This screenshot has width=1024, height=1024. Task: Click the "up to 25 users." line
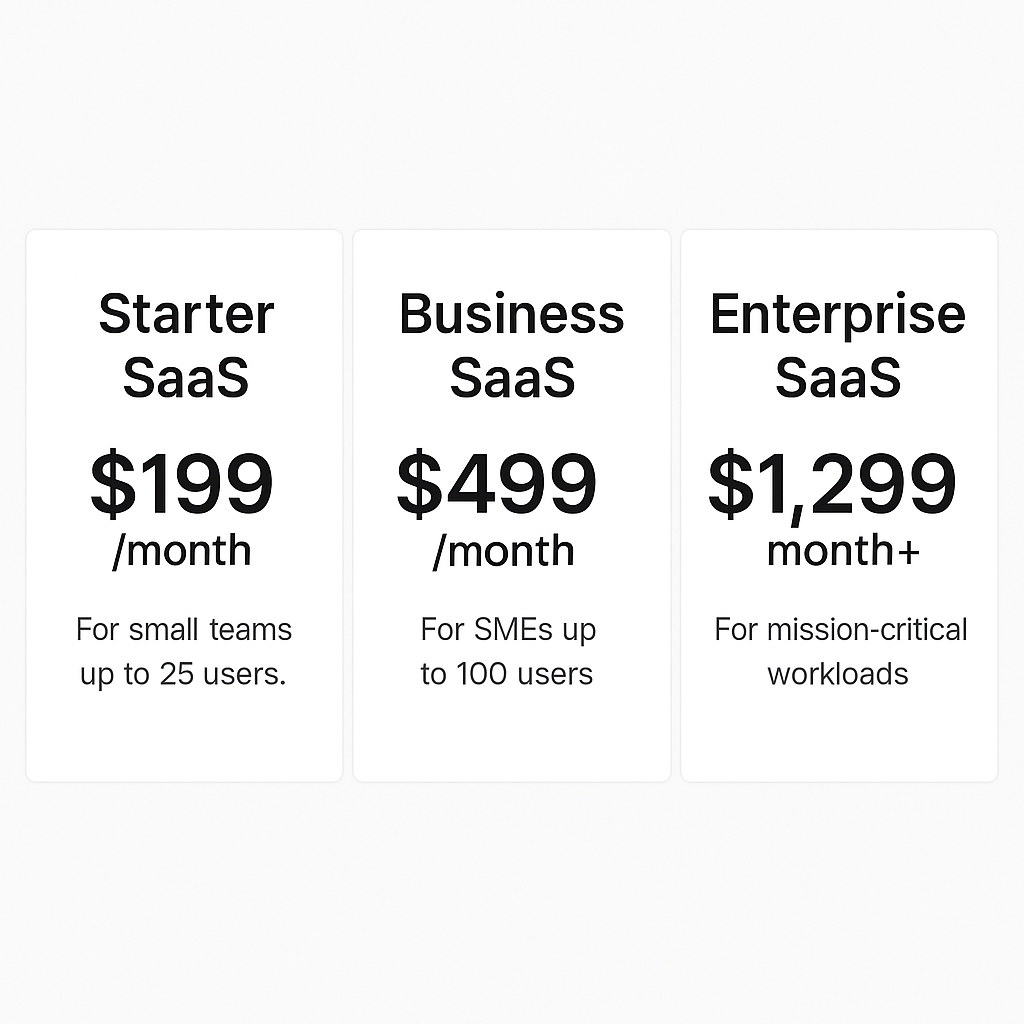pos(183,674)
